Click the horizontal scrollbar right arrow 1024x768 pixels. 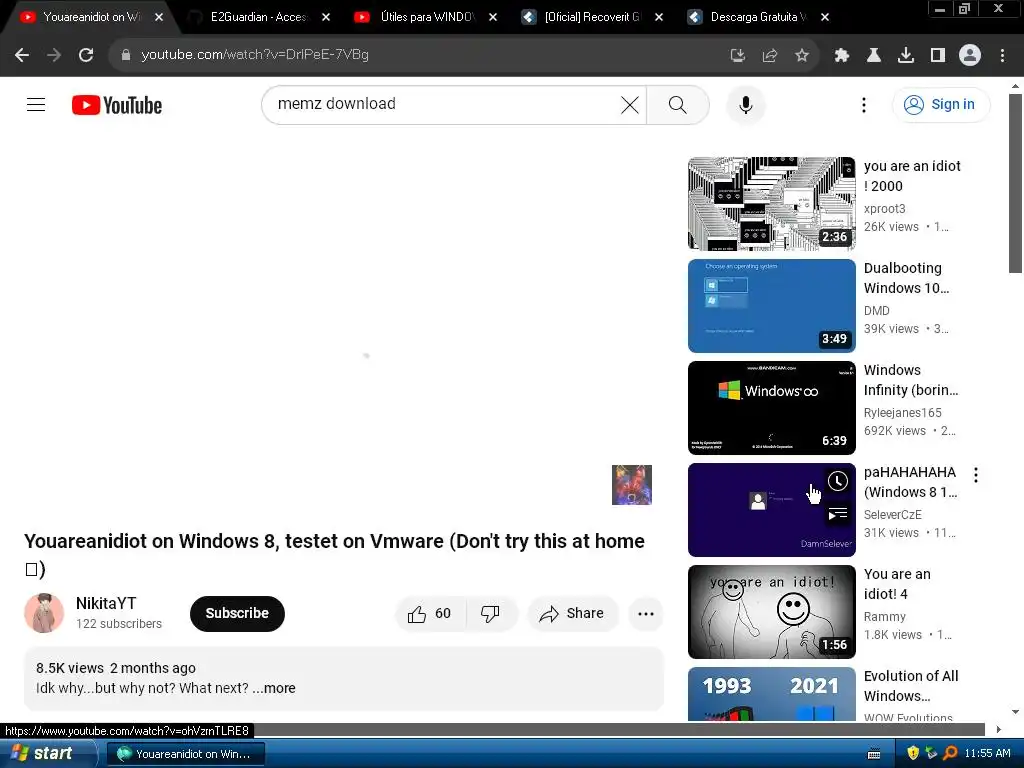click(x=999, y=729)
